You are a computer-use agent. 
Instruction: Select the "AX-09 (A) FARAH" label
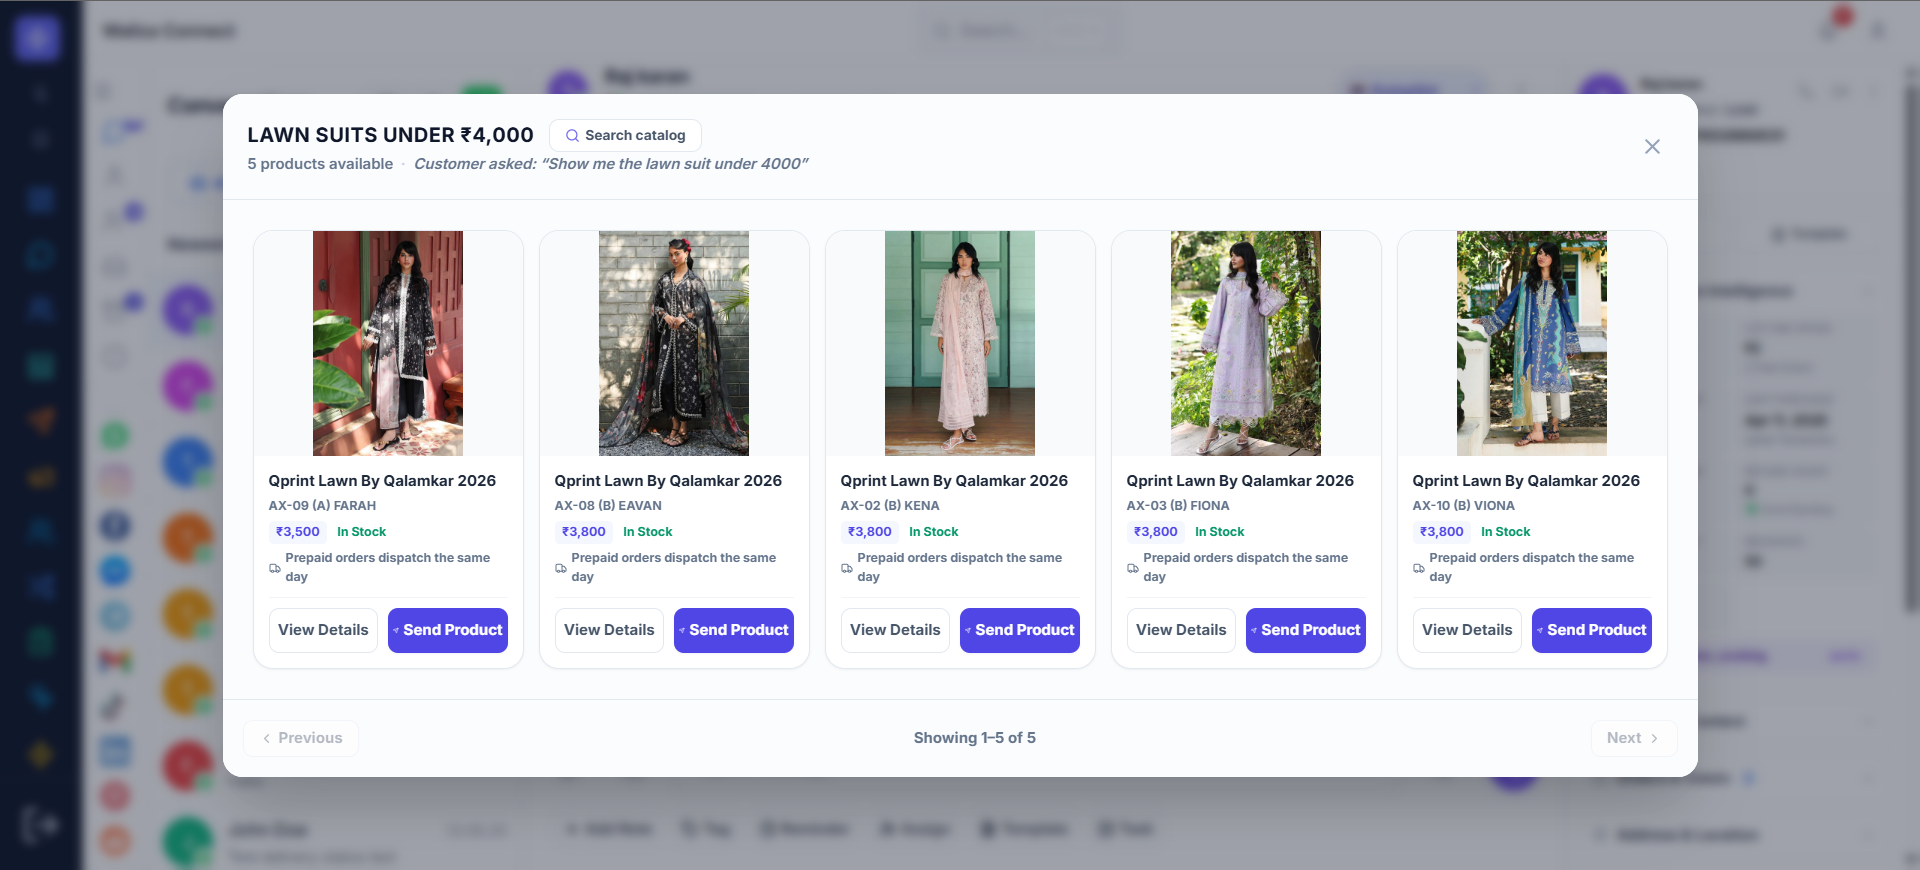[x=322, y=506]
